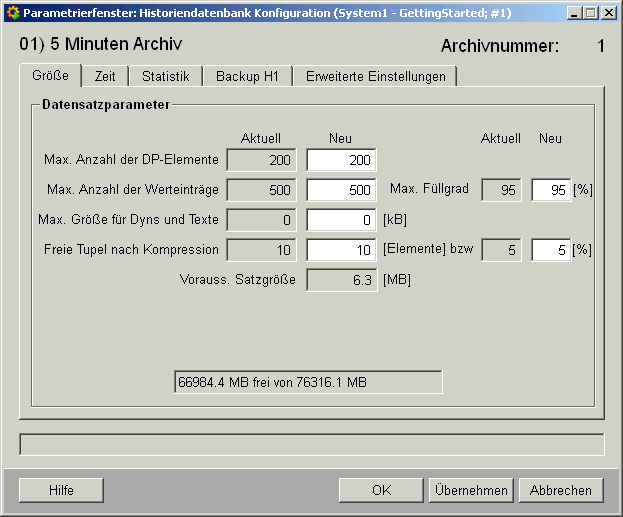Screen dimensions: 623x517
Task: Show the Erweiterte Einstellungen tab
Action: (x=375, y=77)
